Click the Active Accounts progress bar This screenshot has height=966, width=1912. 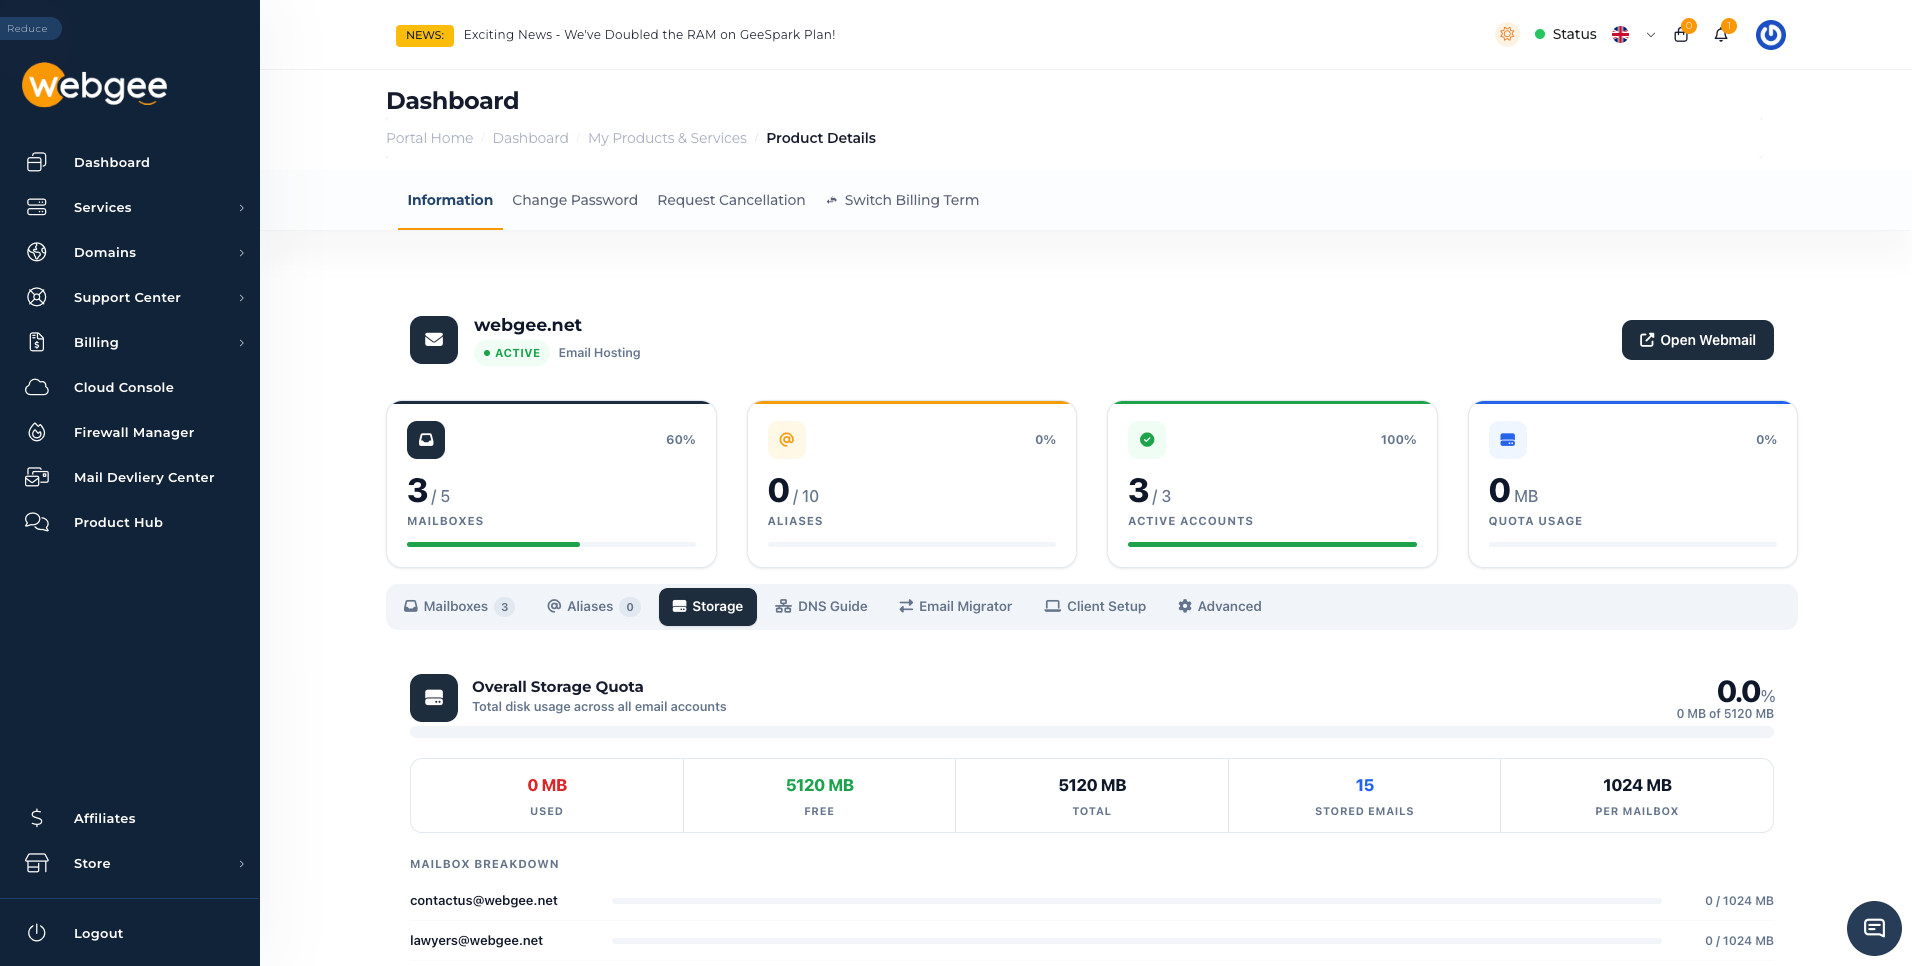[1272, 544]
